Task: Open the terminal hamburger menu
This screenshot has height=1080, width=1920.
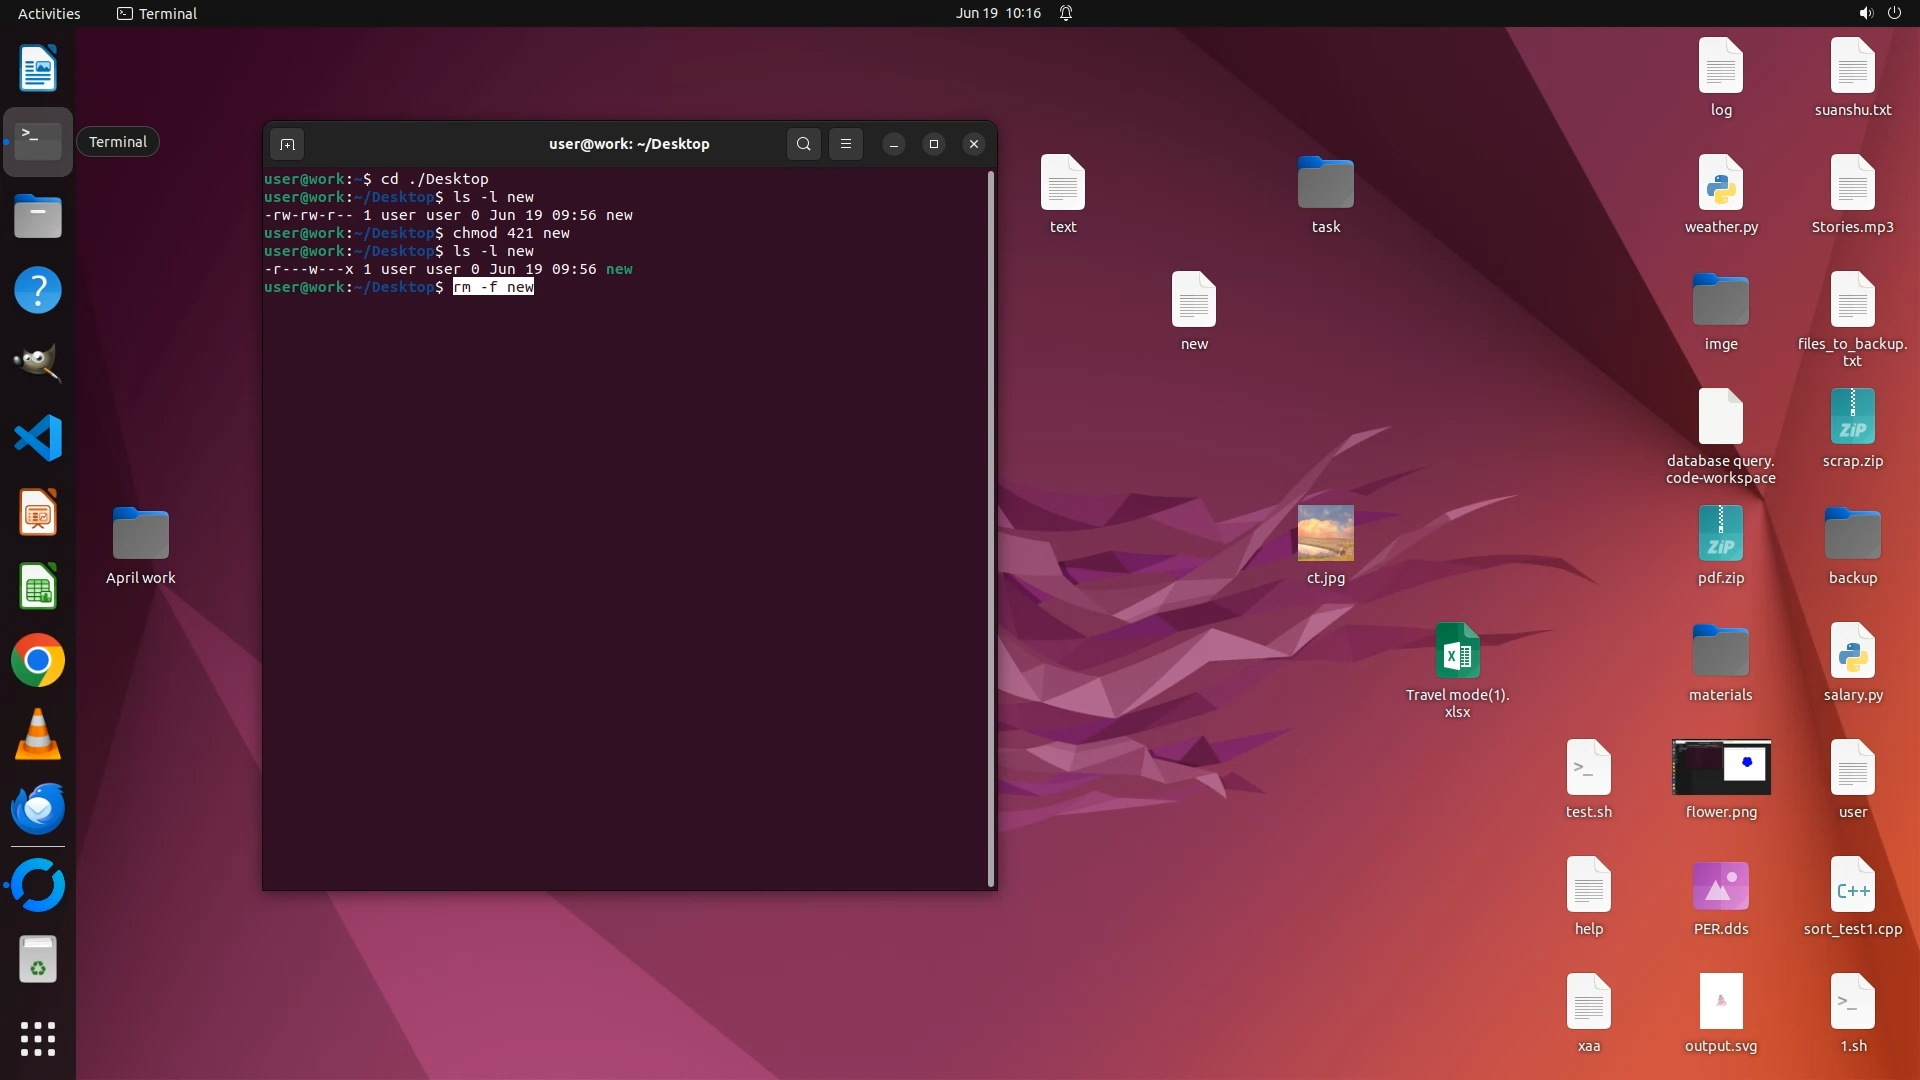Action: coord(846,144)
